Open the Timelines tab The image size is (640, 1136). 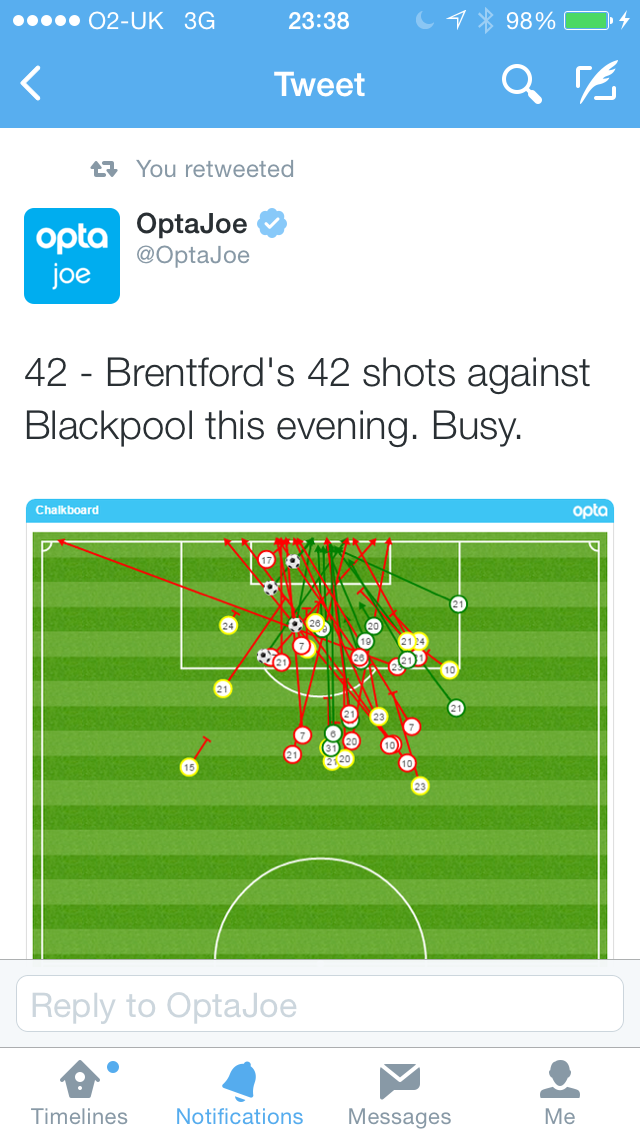coord(80,1093)
